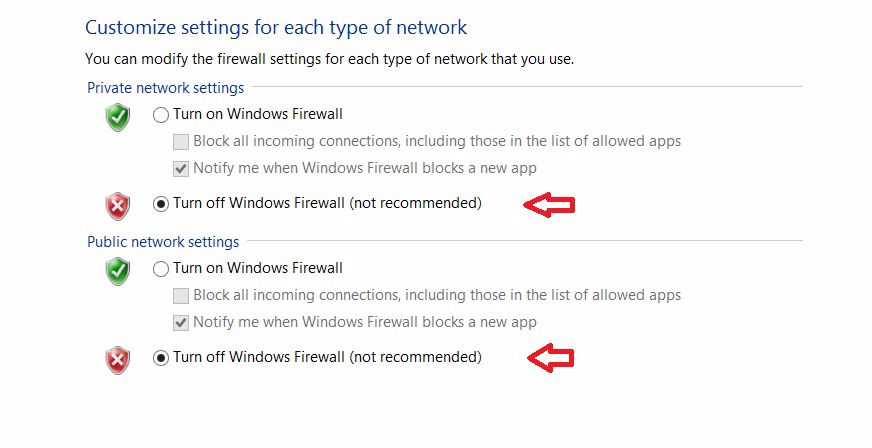Click the red shield under Private network settings
872x448 pixels.
click(x=118, y=206)
